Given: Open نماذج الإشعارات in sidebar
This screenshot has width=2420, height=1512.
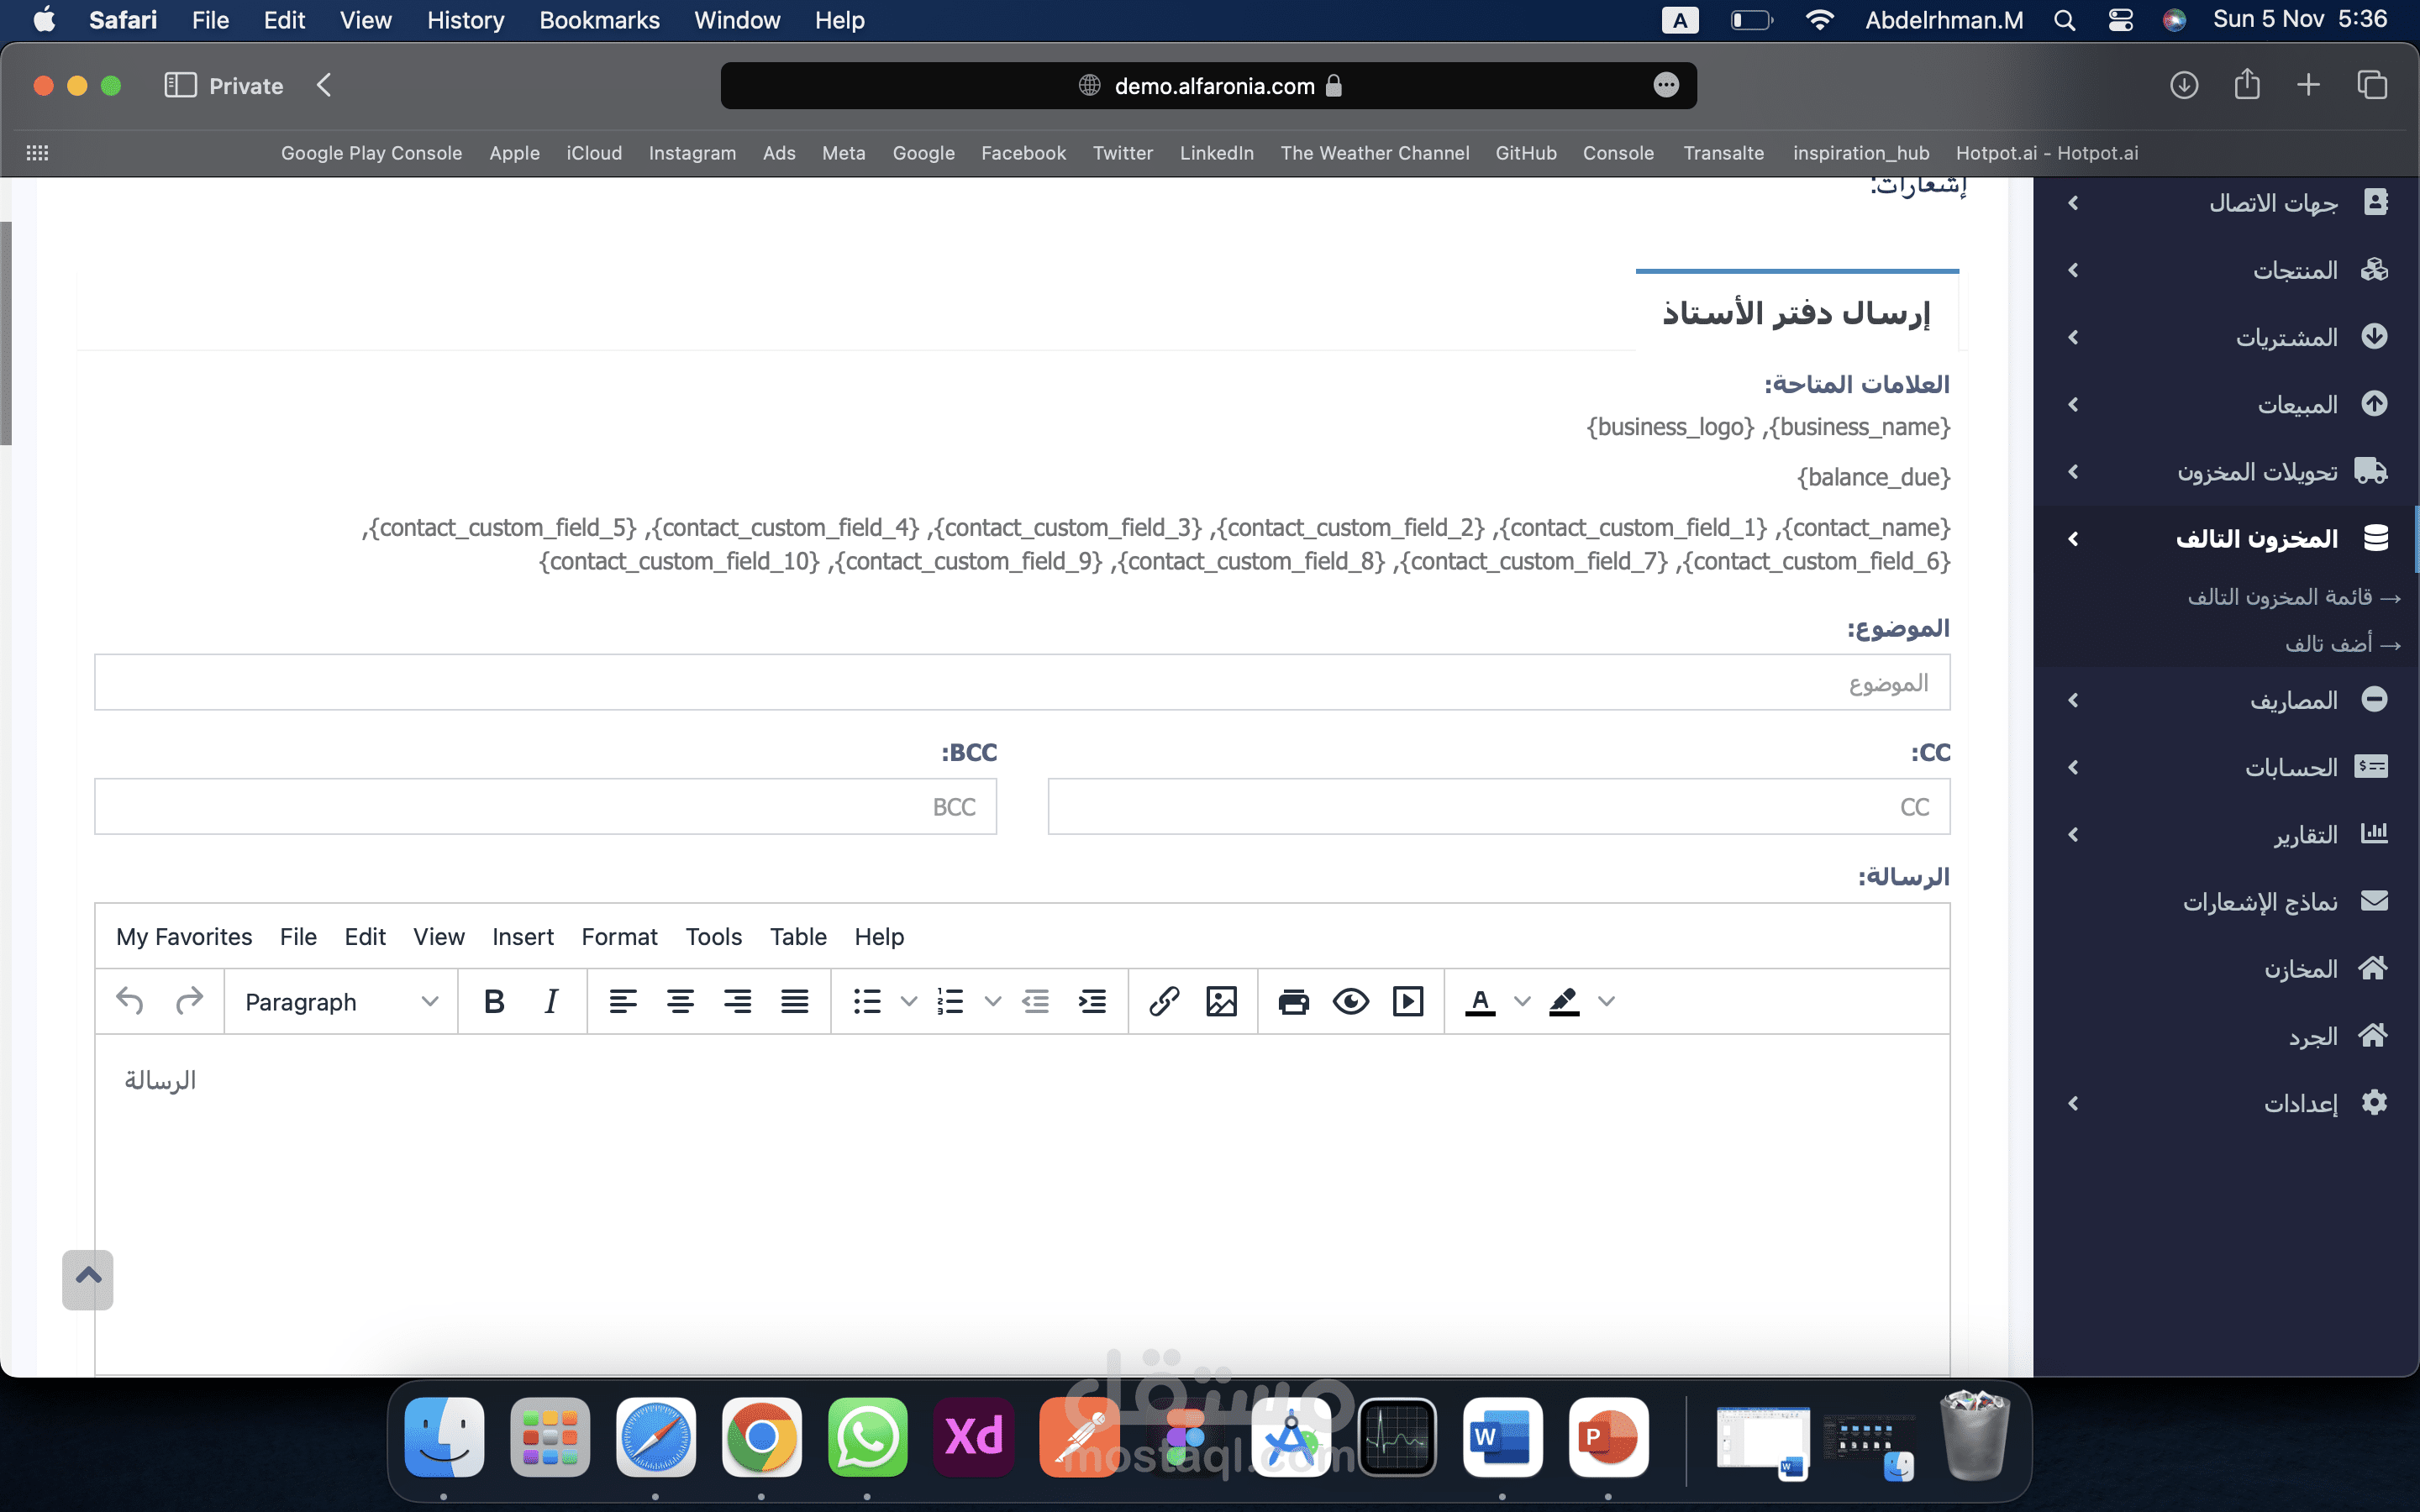Looking at the screenshot, I should click(x=2260, y=902).
